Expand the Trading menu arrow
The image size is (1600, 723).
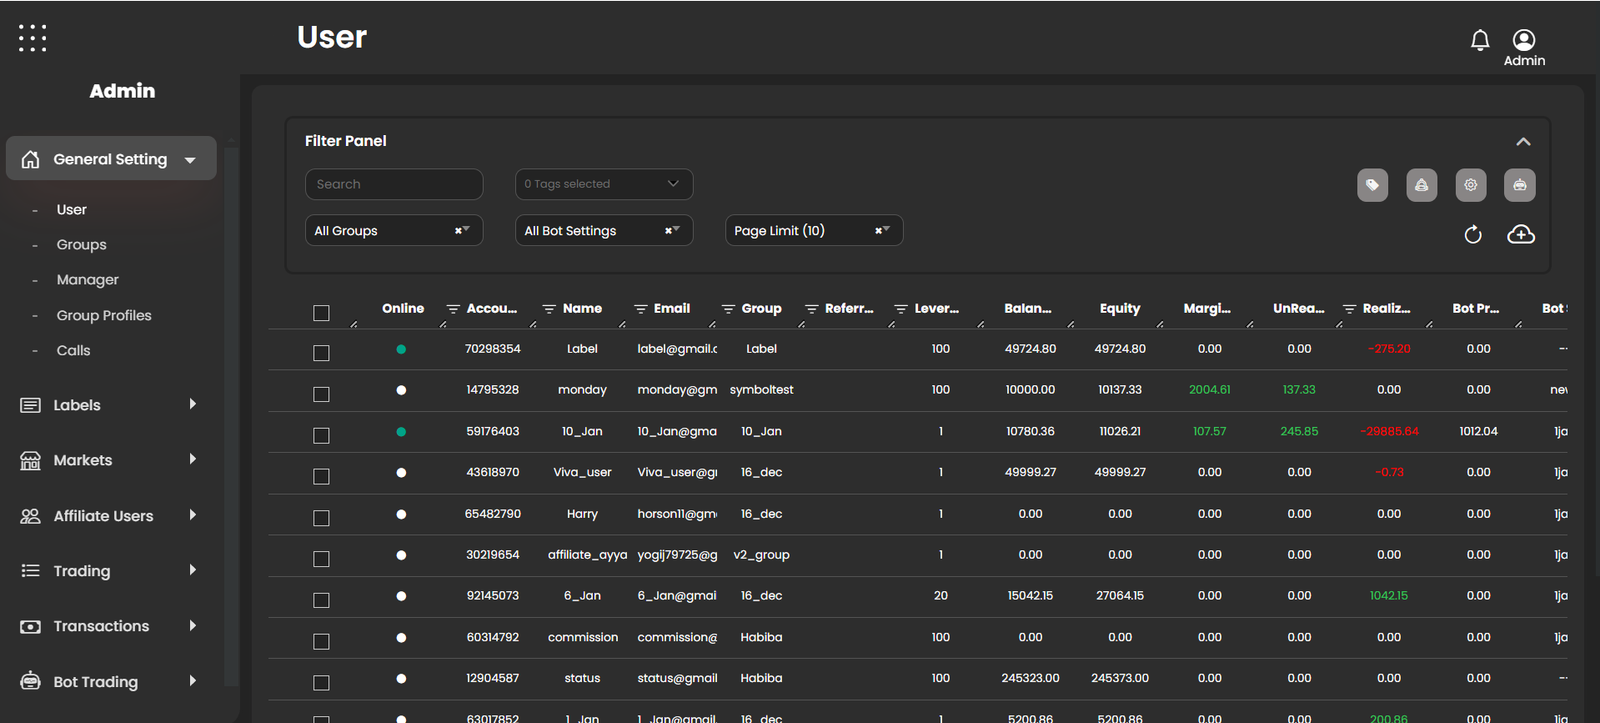pos(193,570)
